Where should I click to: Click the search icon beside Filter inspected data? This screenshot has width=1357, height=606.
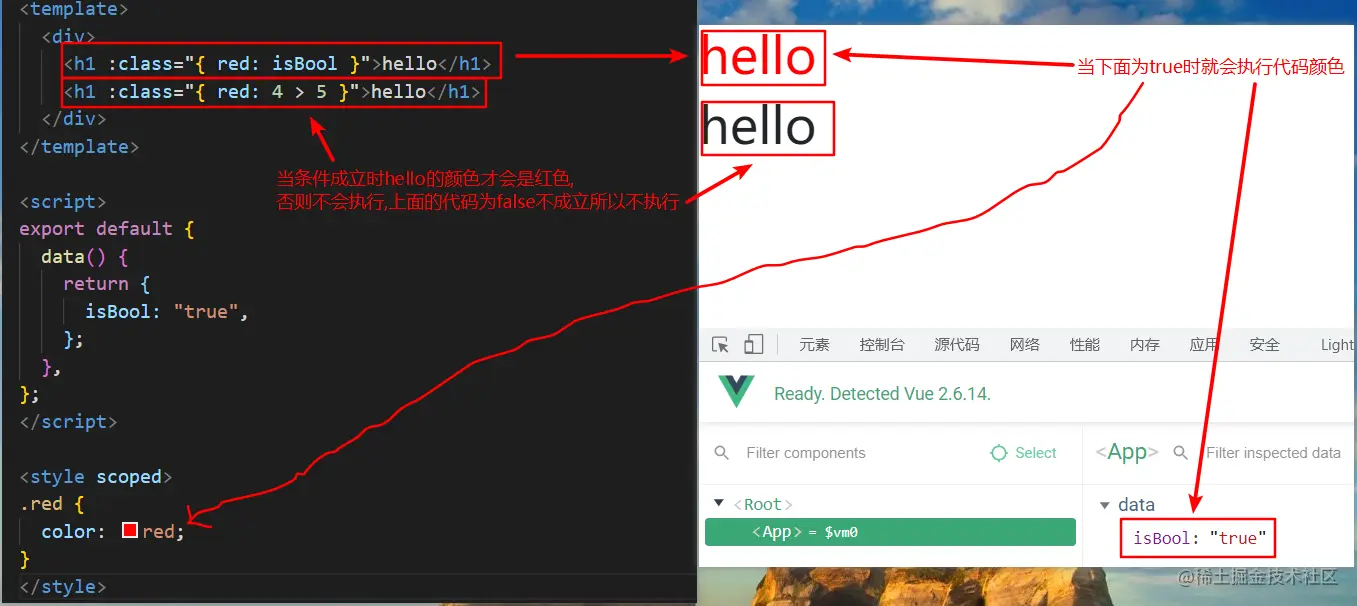(1180, 453)
